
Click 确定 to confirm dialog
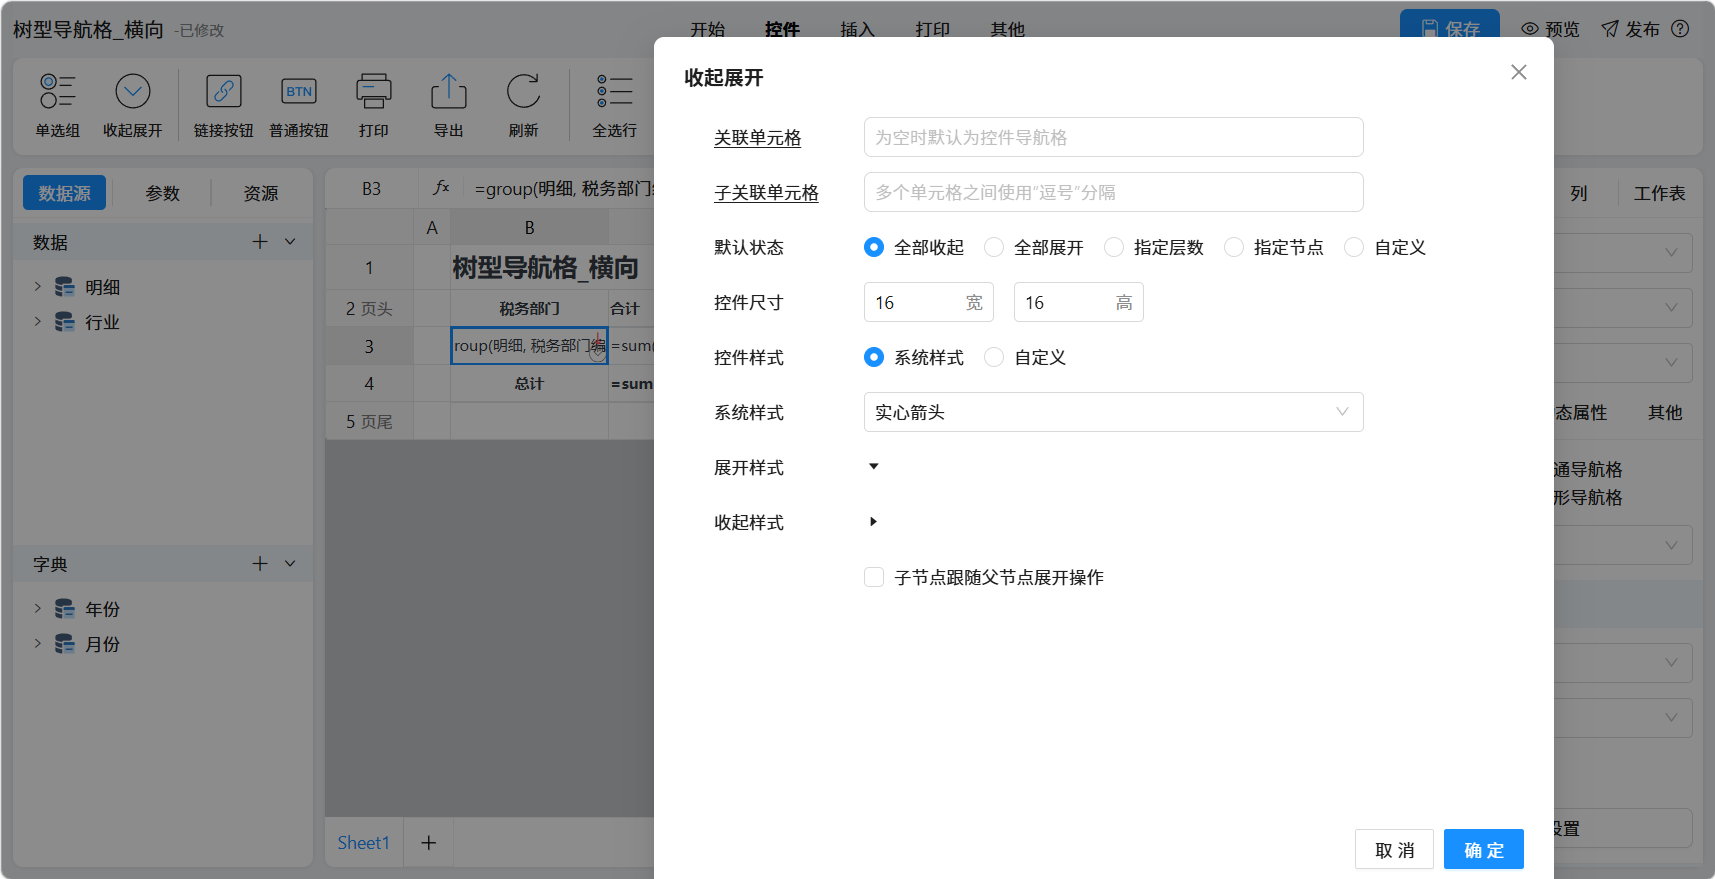click(1483, 849)
